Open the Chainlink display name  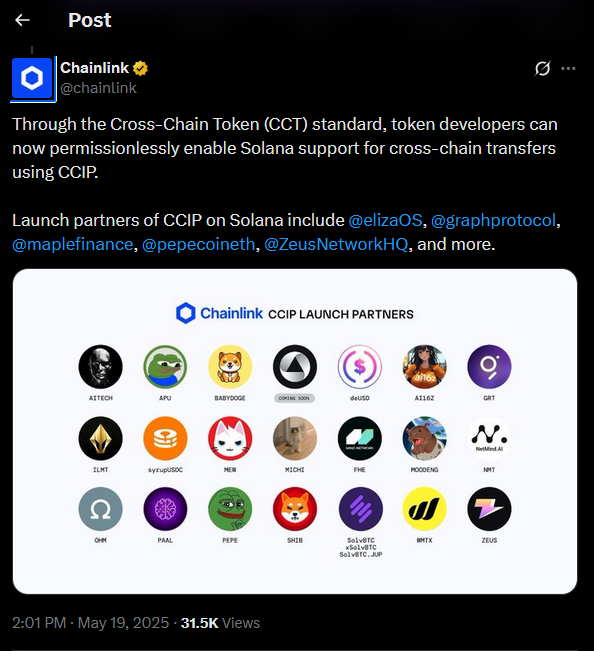click(95, 68)
